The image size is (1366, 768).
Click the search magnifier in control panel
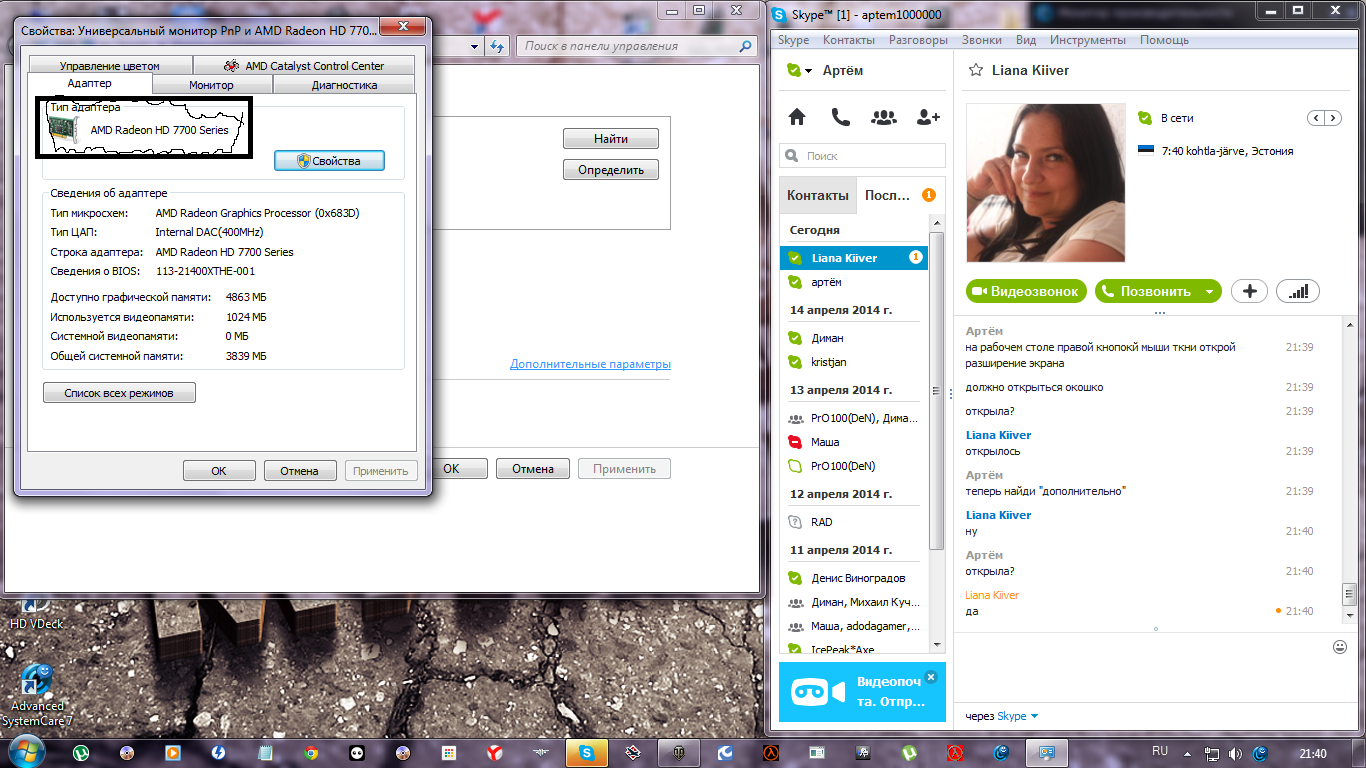tap(745, 46)
